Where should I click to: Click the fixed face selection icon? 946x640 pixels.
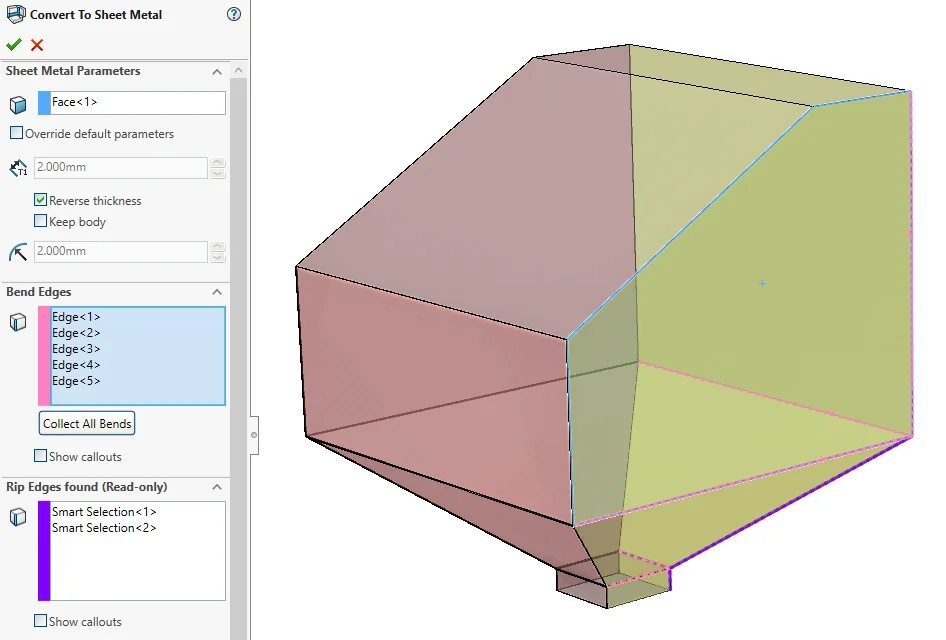[17, 104]
